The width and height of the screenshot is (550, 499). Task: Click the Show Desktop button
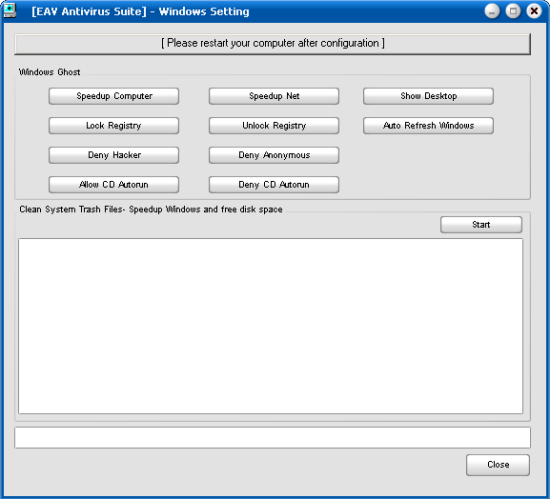pos(428,96)
